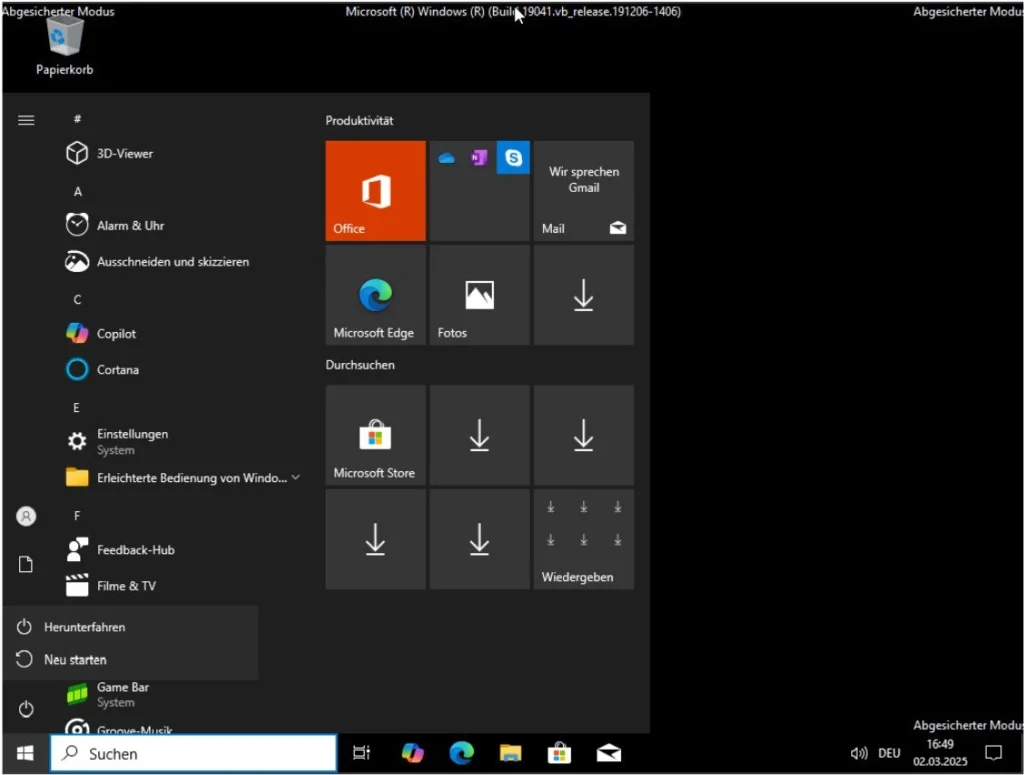The height and width of the screenshot is (775, 1024).
Task: Click the download tile next to Fotos
Action: click(x=584, y=295)
